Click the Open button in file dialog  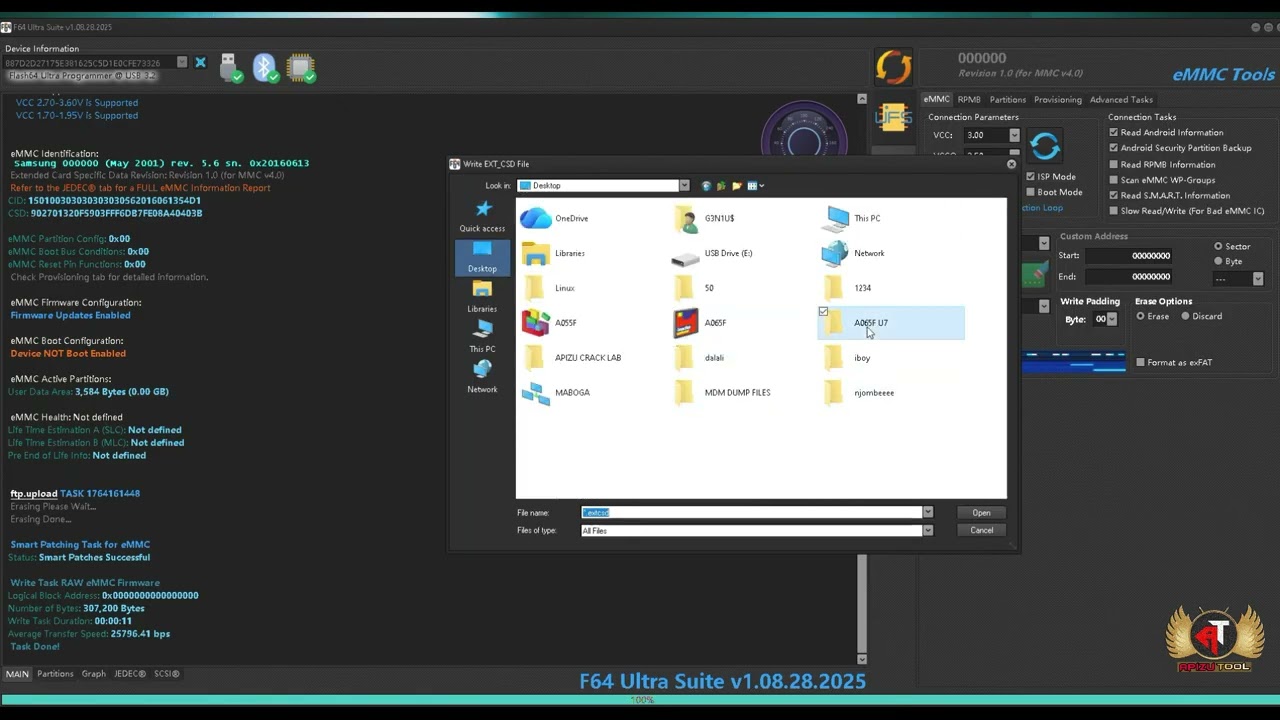[x=981, y=512]
